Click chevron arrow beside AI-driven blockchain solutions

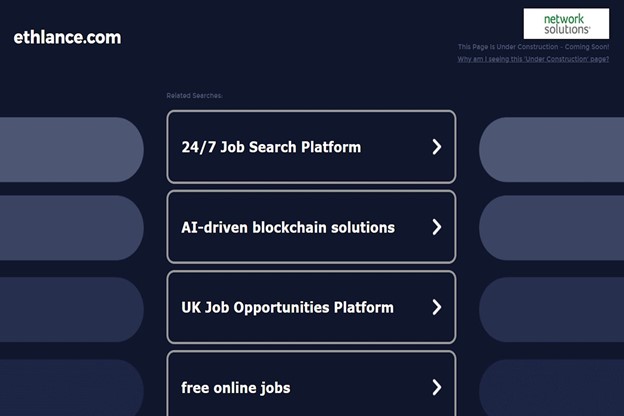tap(437, 227)
